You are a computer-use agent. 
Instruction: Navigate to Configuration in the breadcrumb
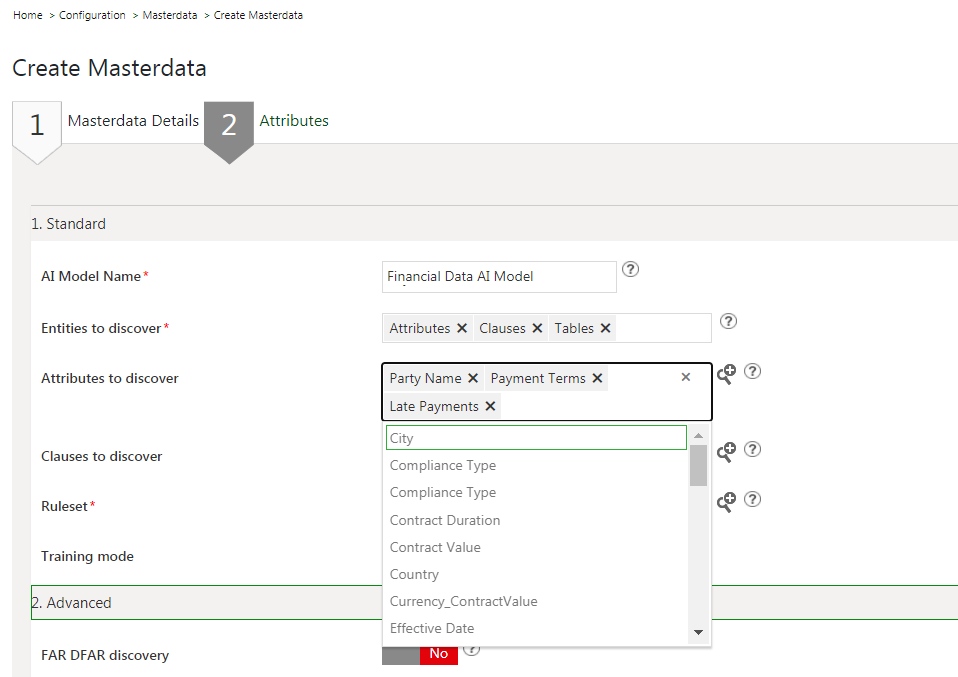pyautogui.click(x=92, y=15)
